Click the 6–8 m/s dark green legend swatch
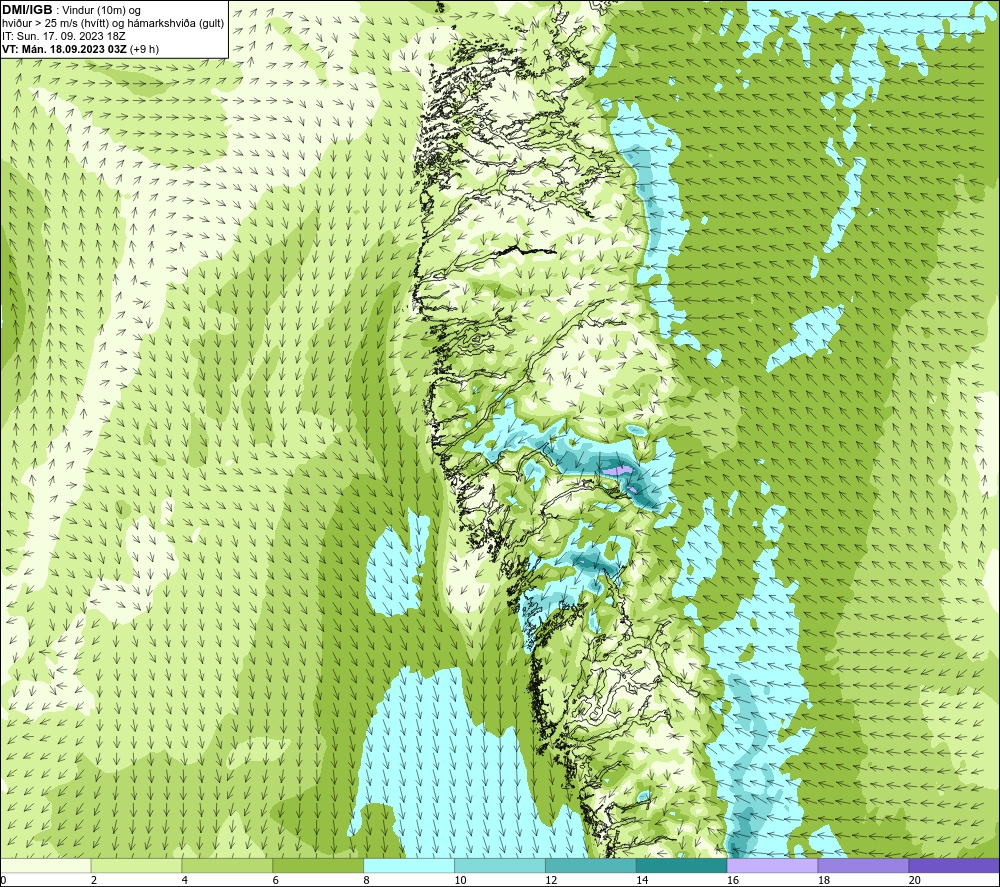Viewport: 1000px width, 887px height. 318,865
